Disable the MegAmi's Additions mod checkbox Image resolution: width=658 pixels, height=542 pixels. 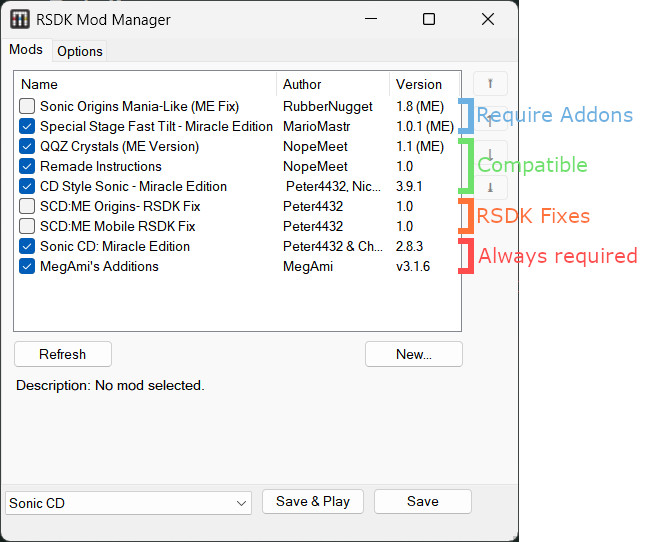pos(27,266)
